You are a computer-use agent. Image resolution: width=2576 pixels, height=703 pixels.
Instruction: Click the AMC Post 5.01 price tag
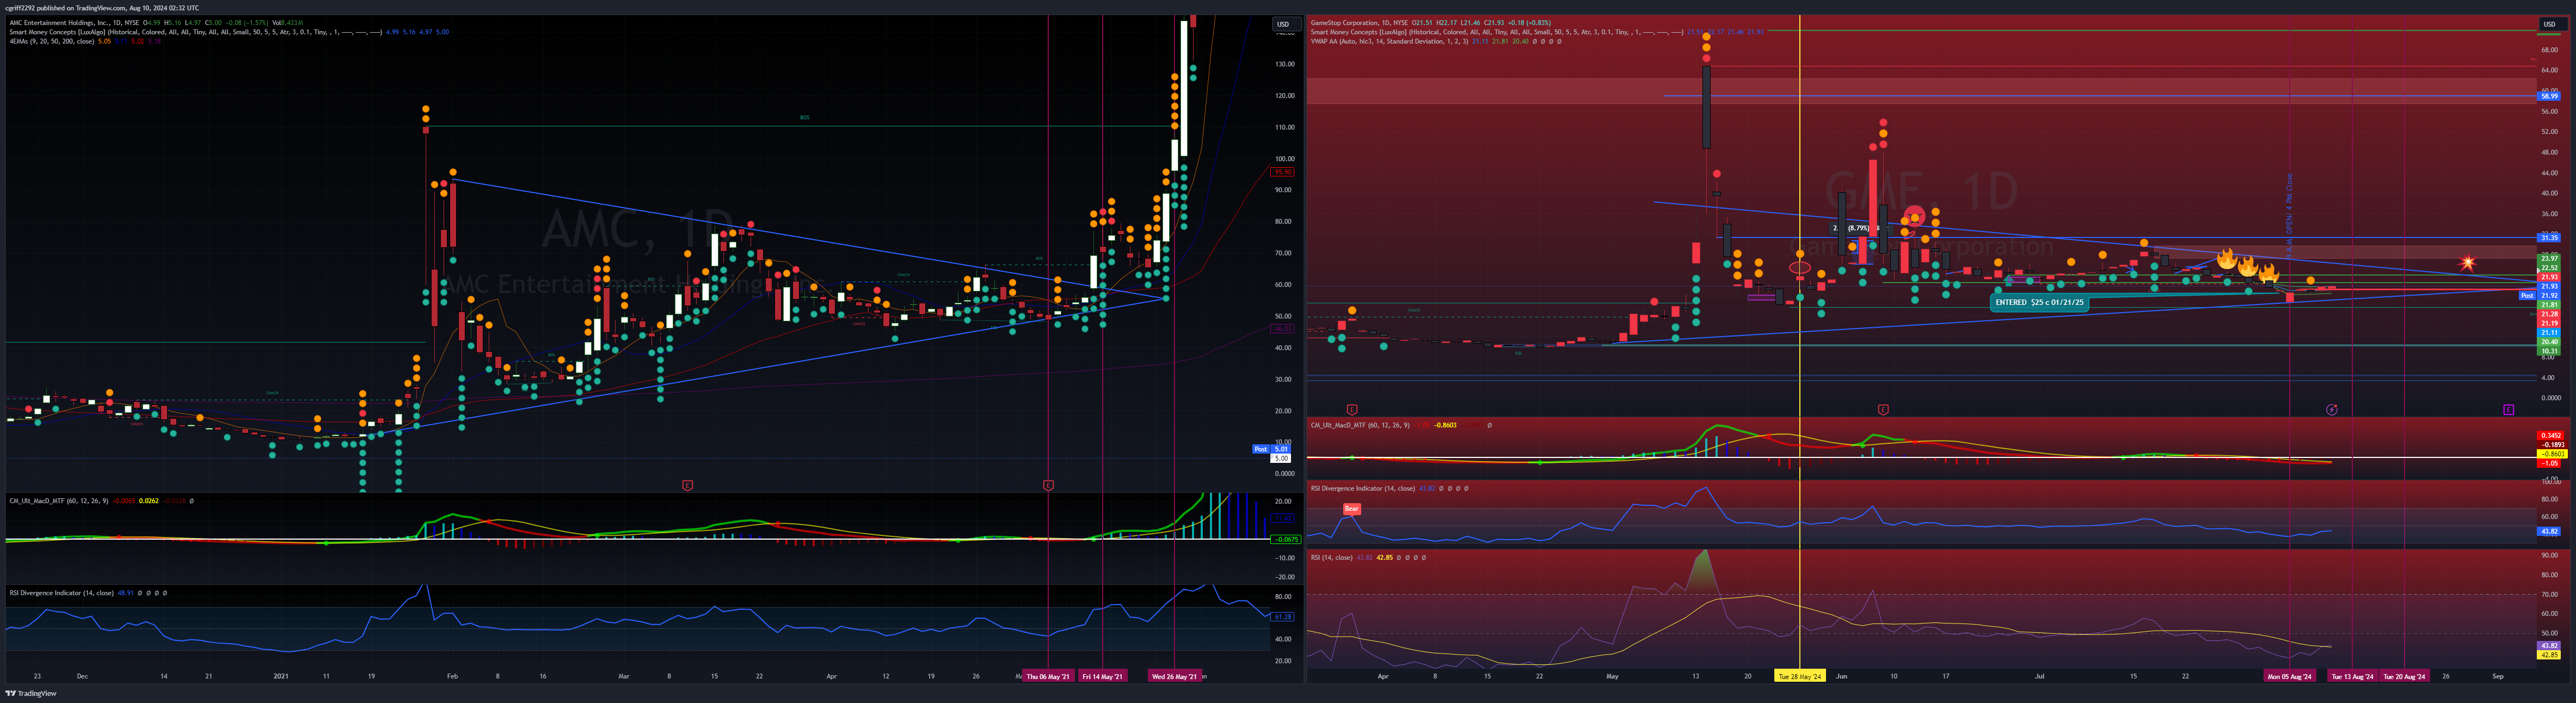[x=1271, y=449]
